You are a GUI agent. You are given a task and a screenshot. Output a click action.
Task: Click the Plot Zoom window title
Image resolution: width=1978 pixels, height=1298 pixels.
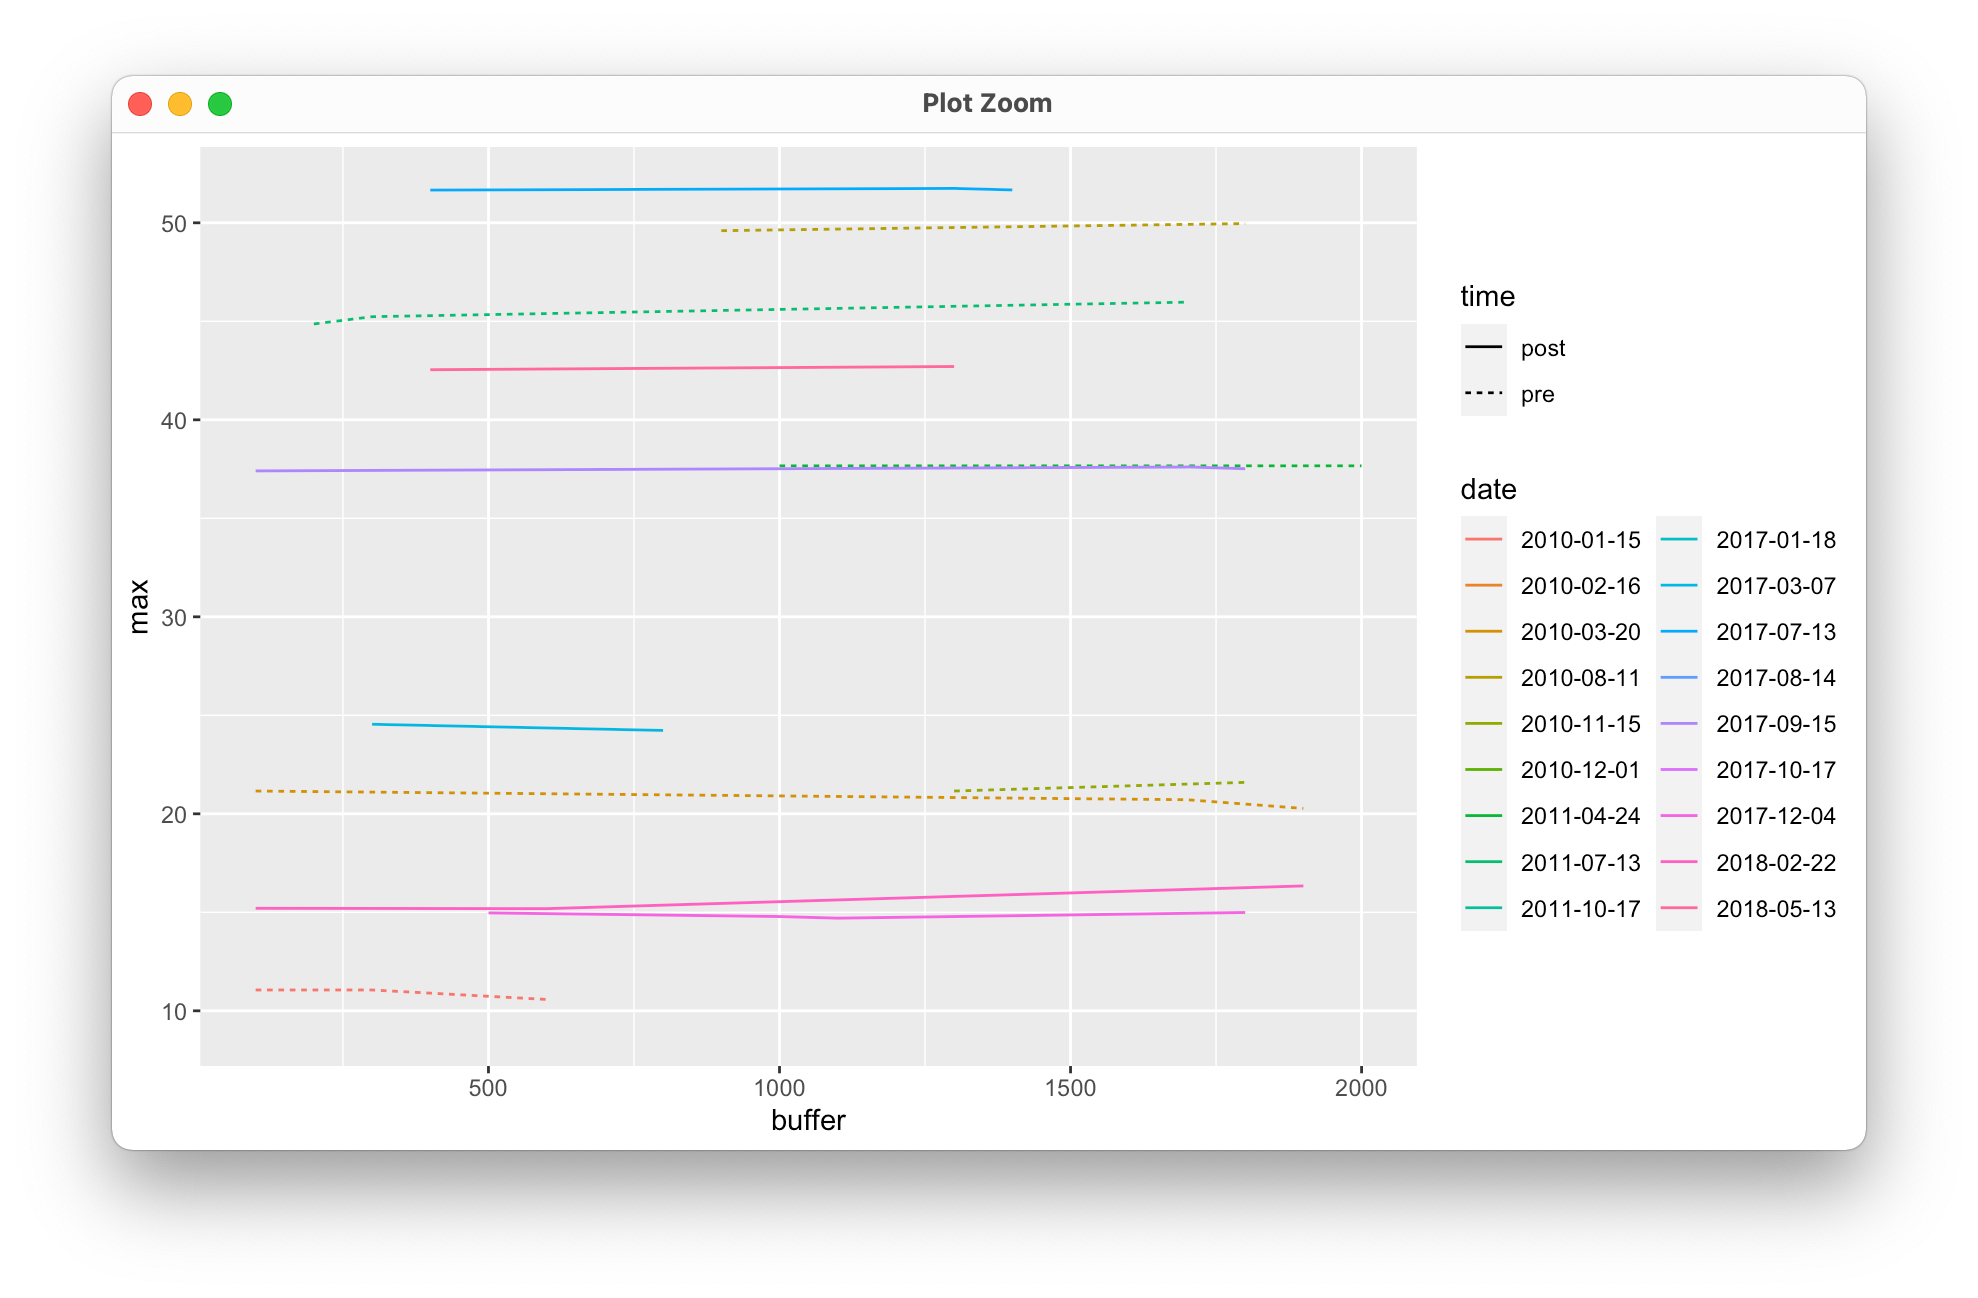(987, 104)
